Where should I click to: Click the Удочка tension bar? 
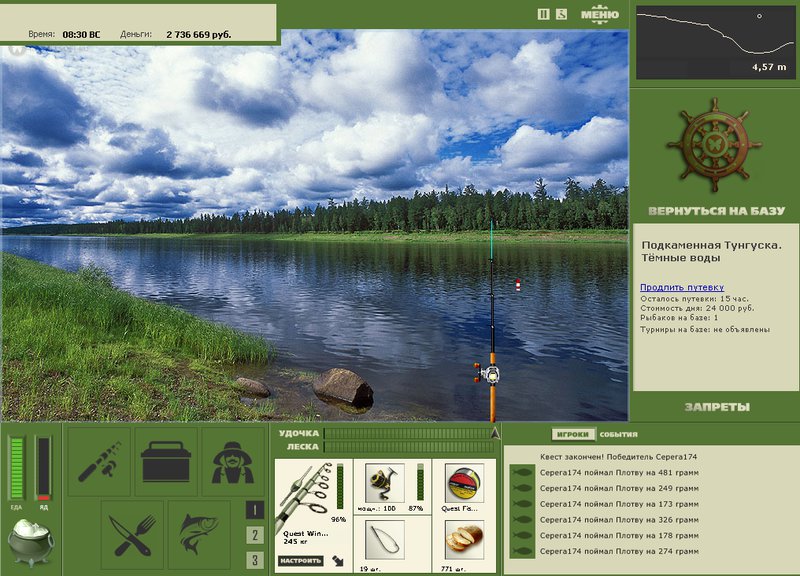[x=408, y=434]
